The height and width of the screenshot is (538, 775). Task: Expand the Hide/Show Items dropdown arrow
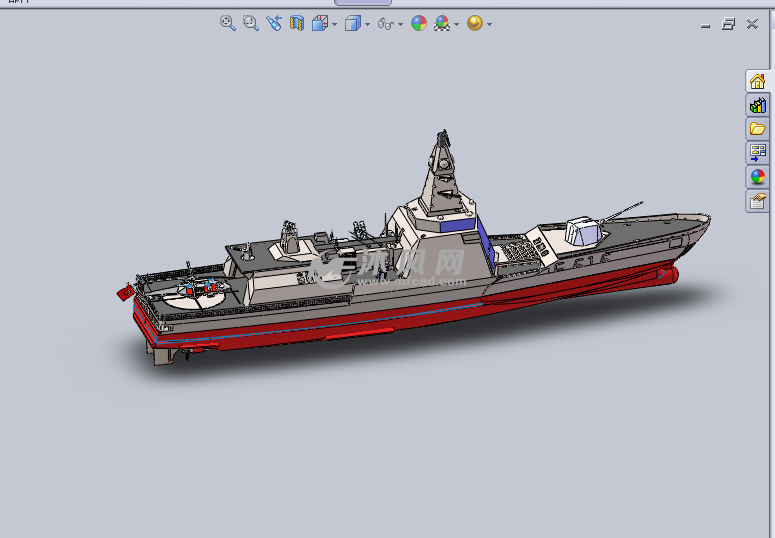[400, 24]
